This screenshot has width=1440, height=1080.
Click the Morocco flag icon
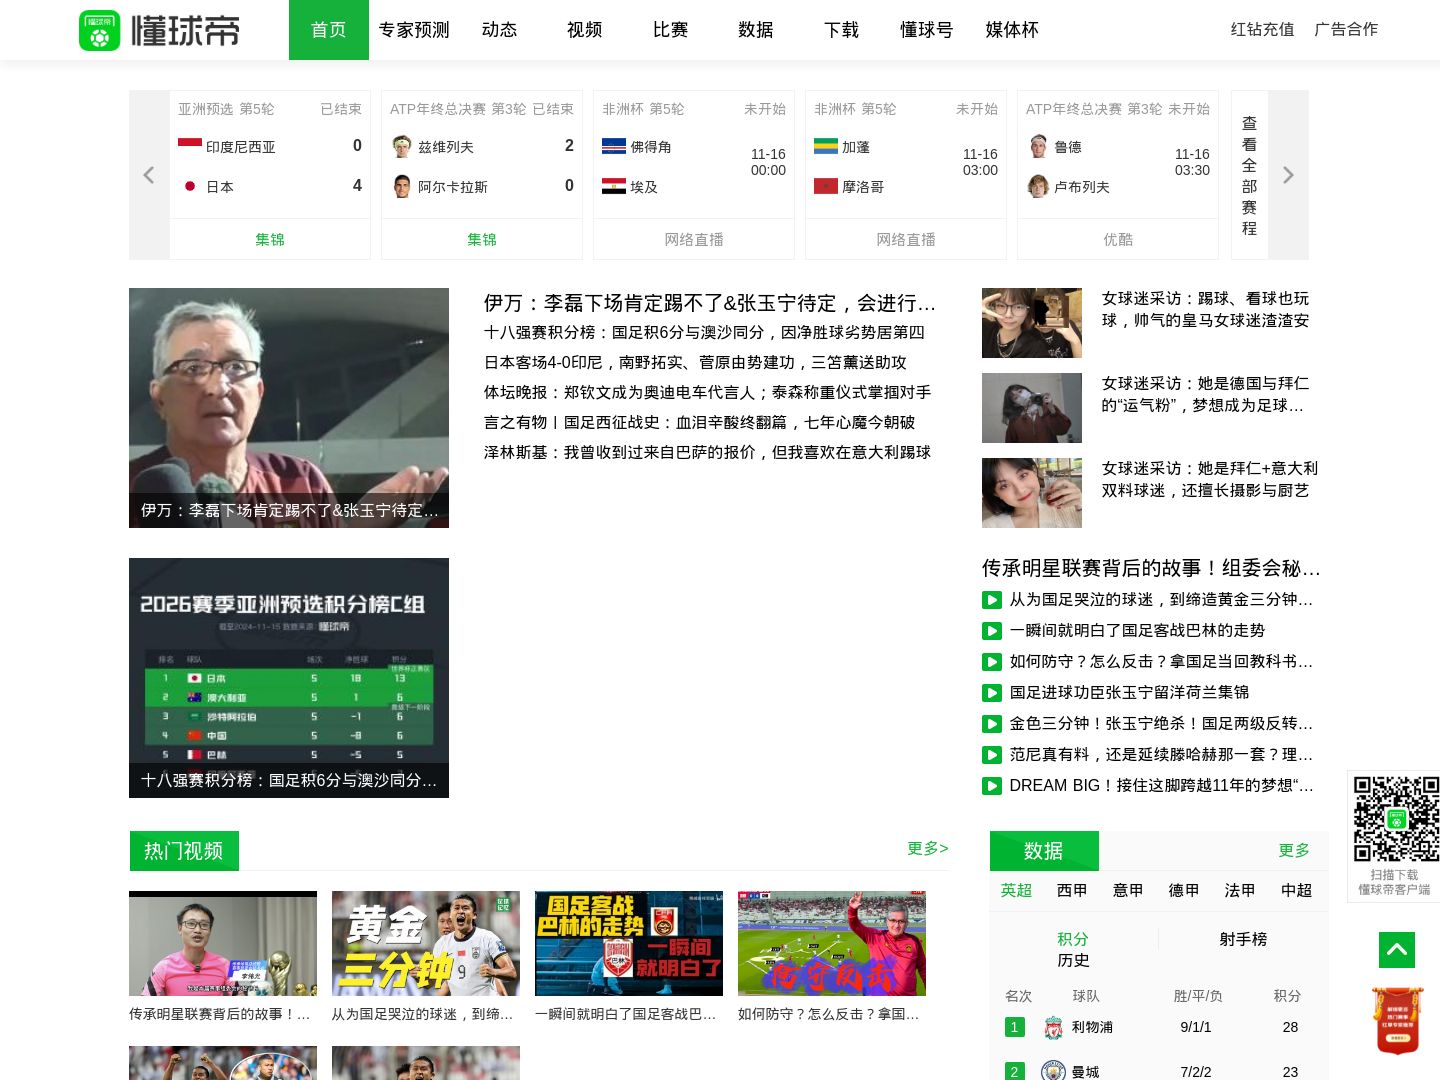826,186
